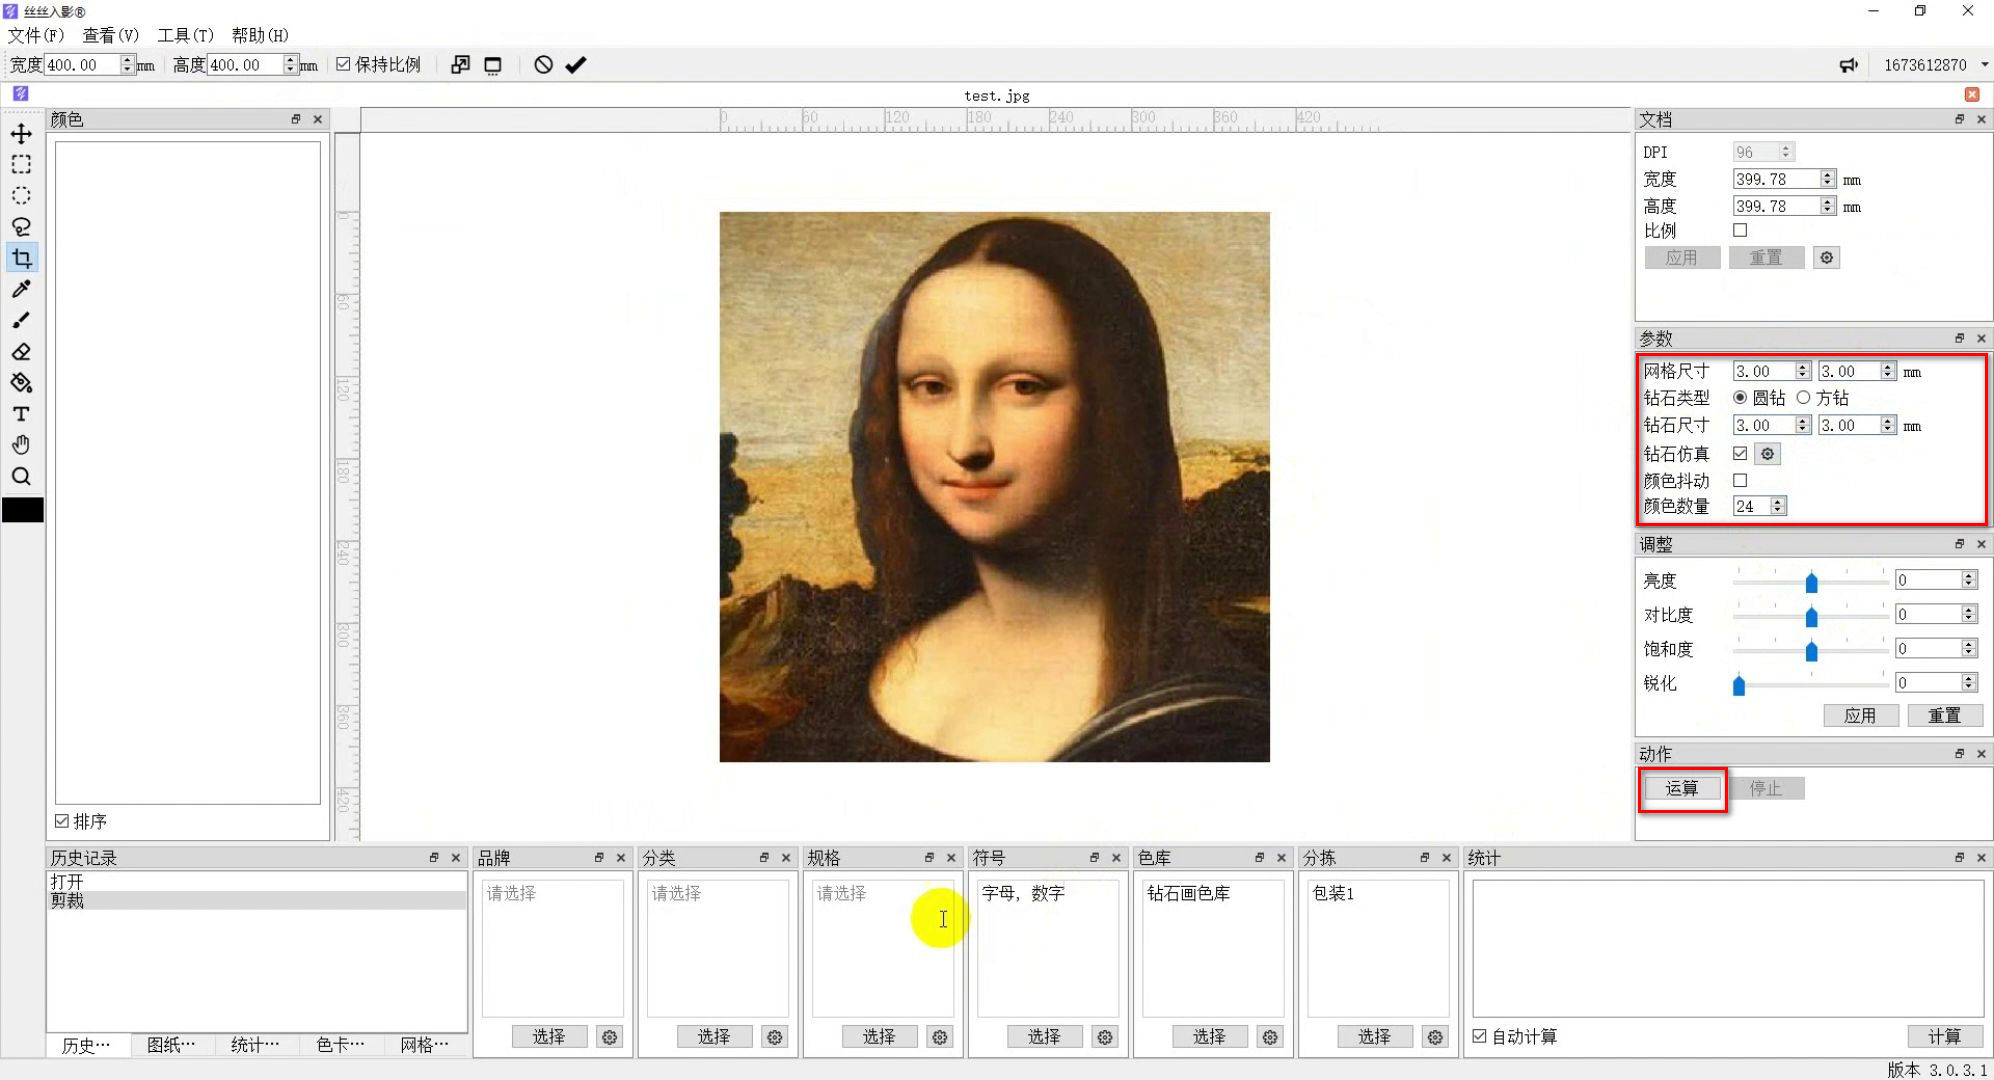The image size is (1994, 1080).
Task: Select the rectangular selection tool
Action: pyautogui.click(x=21, y=164)
